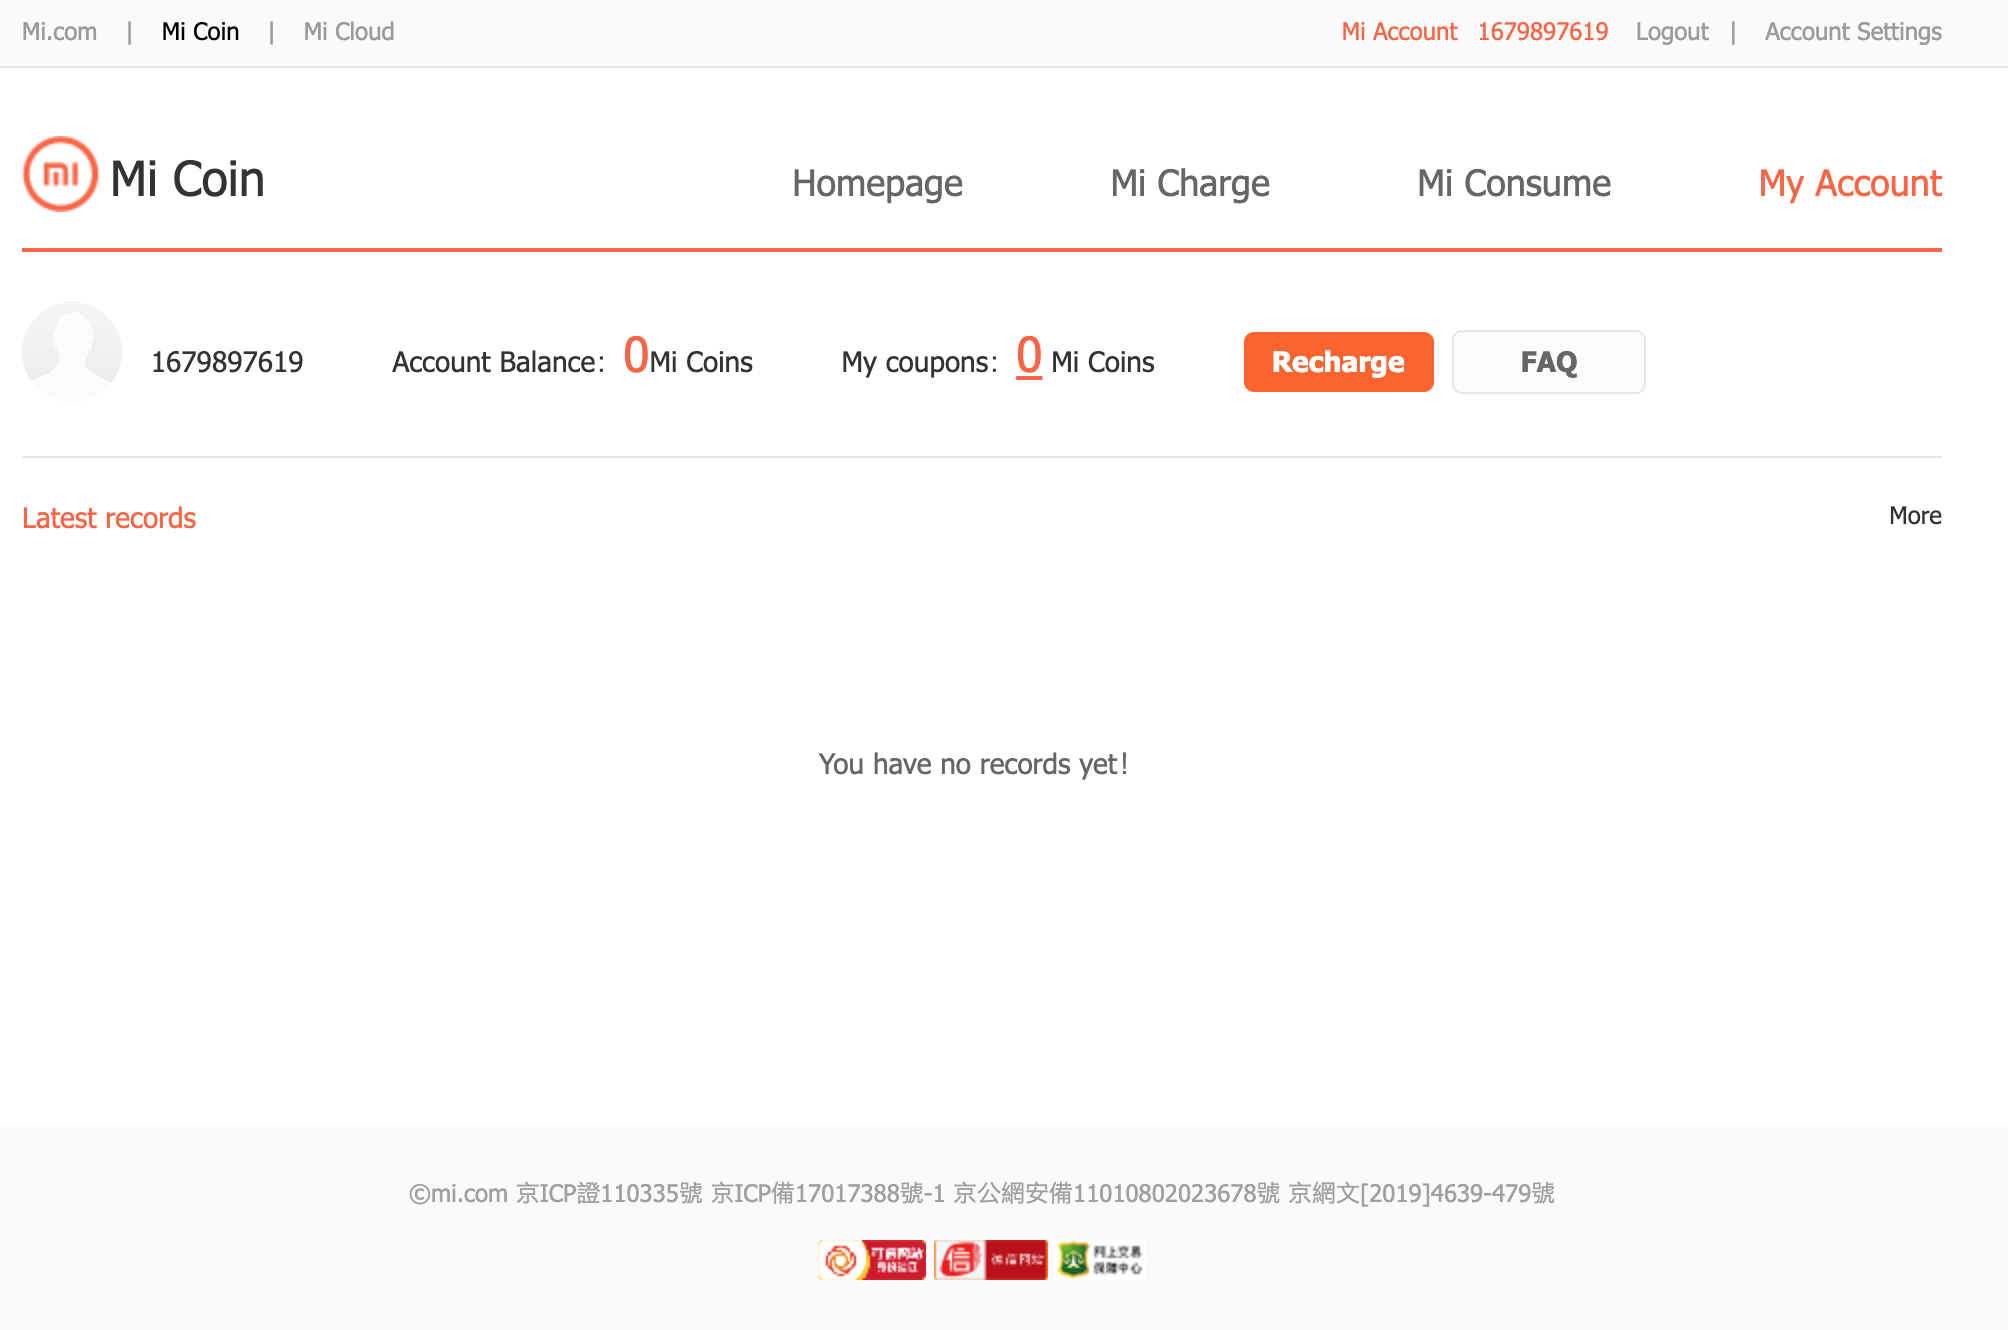Click the red credit certification badge in footer
Viewport: 2008px width, 1330px height.
click(991, 1260)
